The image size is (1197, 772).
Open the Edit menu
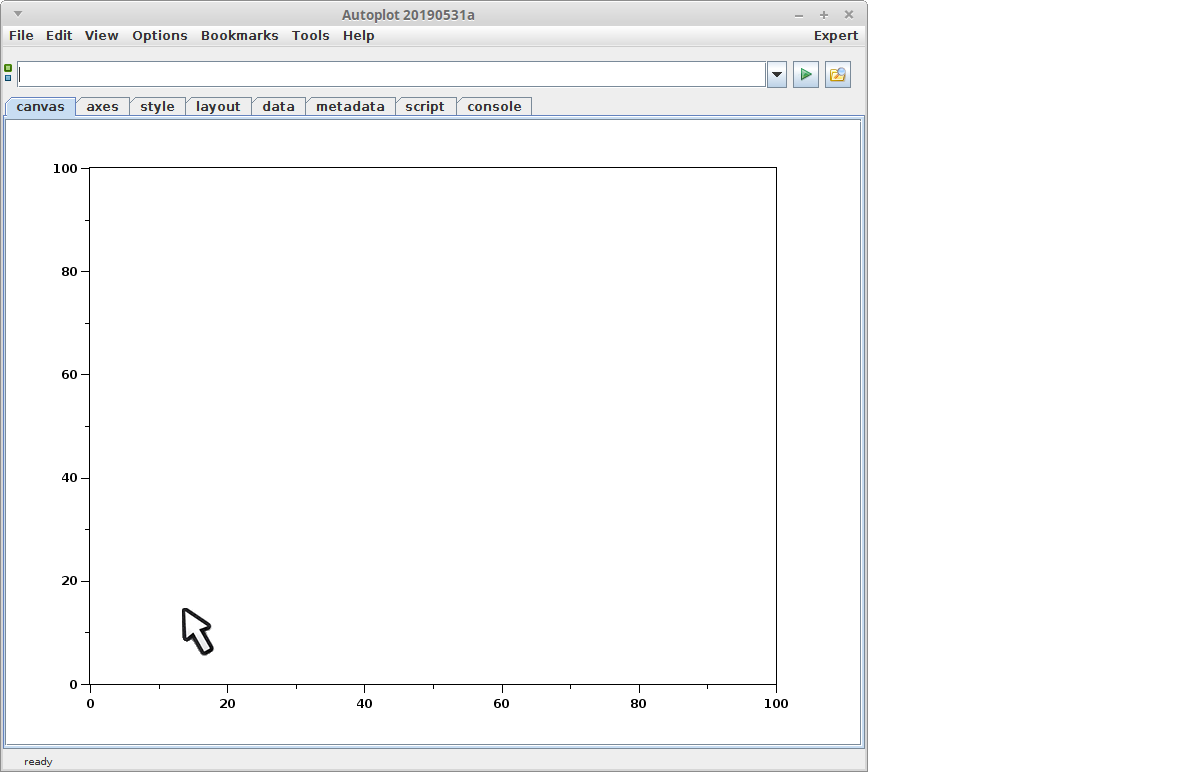point(59,36)
